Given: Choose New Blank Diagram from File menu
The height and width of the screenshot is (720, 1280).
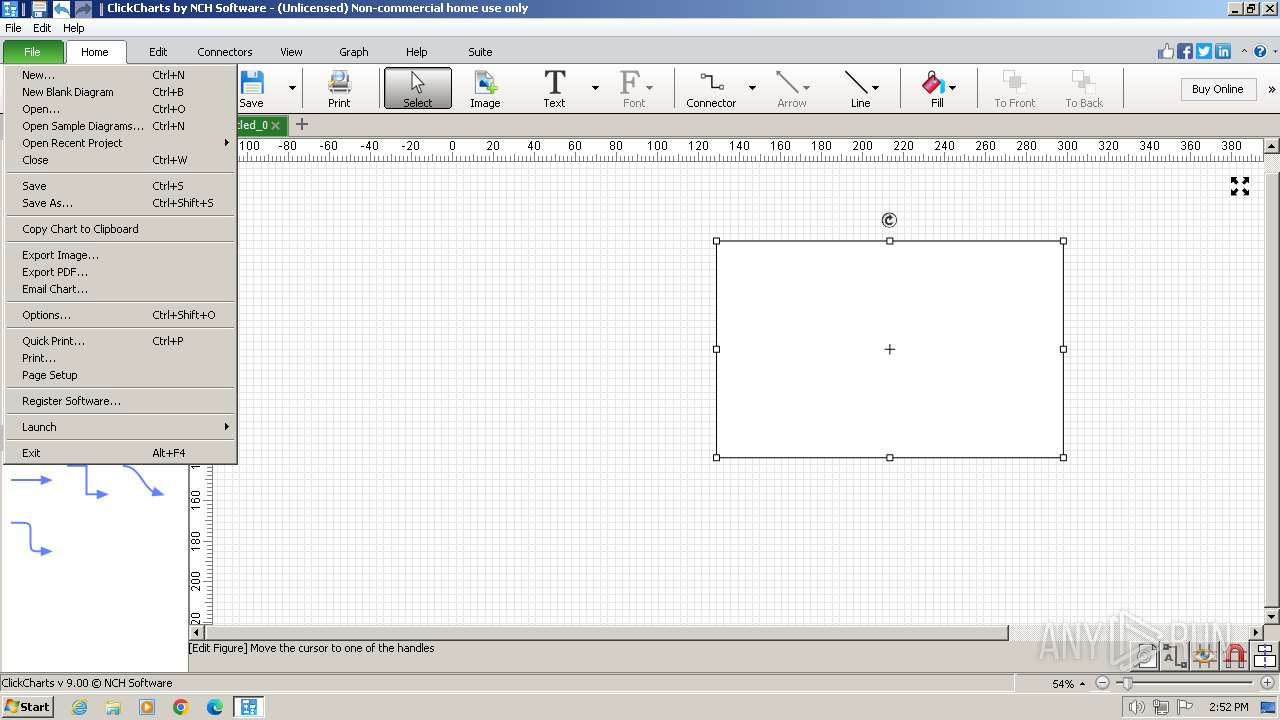Looking at the screenshot, I should [x=120, y=92].
